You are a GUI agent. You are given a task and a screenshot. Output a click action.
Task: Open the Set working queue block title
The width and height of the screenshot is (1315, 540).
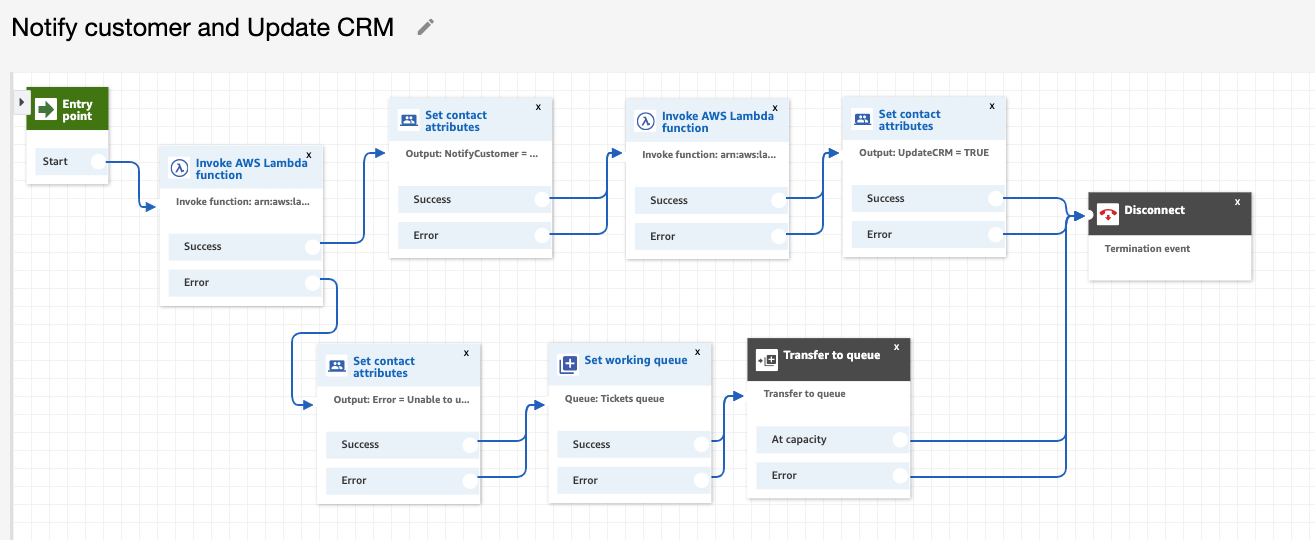point(636,360)
